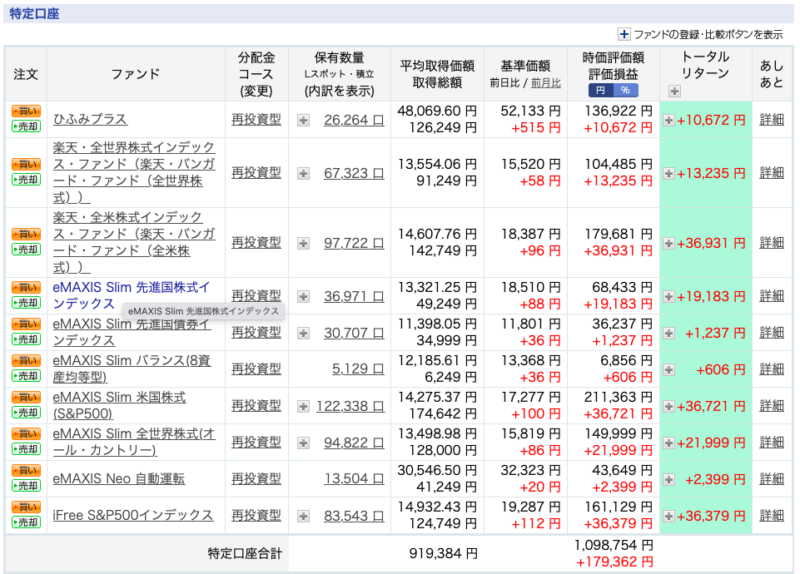The height and width of the screenshot is (574, 800).
Task: Click (内訳を表示) in 保有数量 header
Action: [x=339, y=91]
